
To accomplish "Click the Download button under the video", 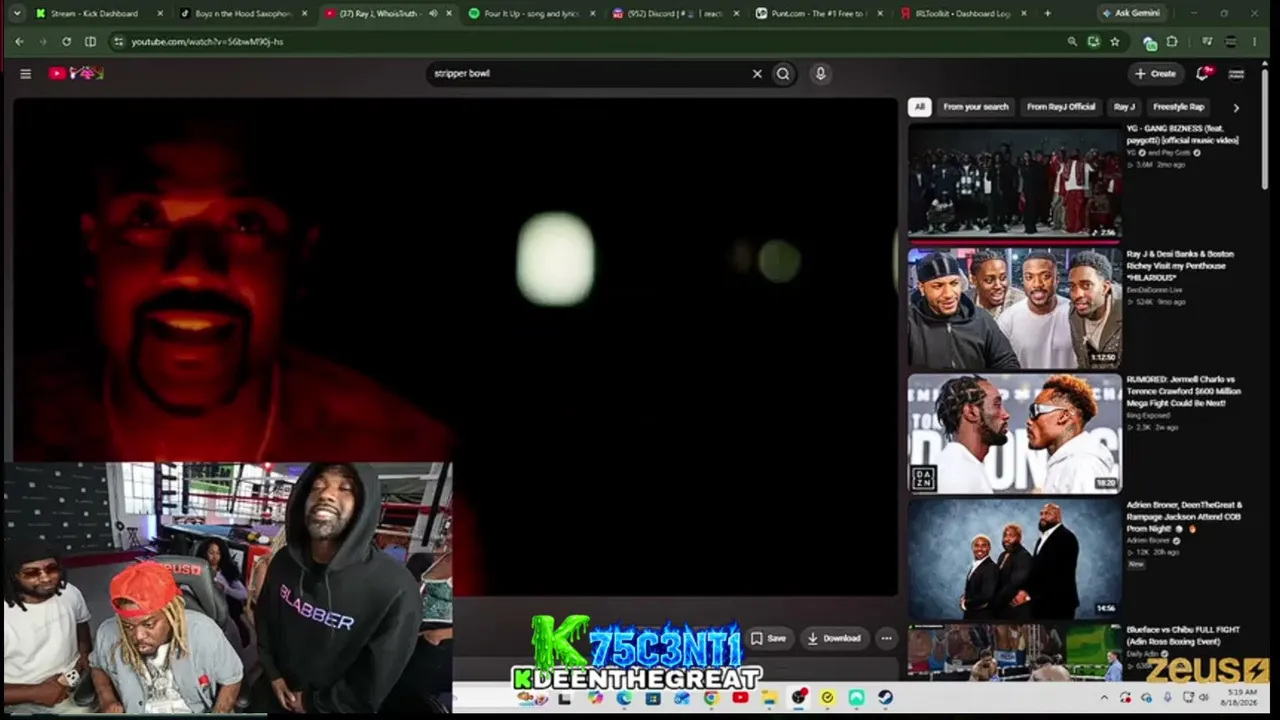I will 834,638.
